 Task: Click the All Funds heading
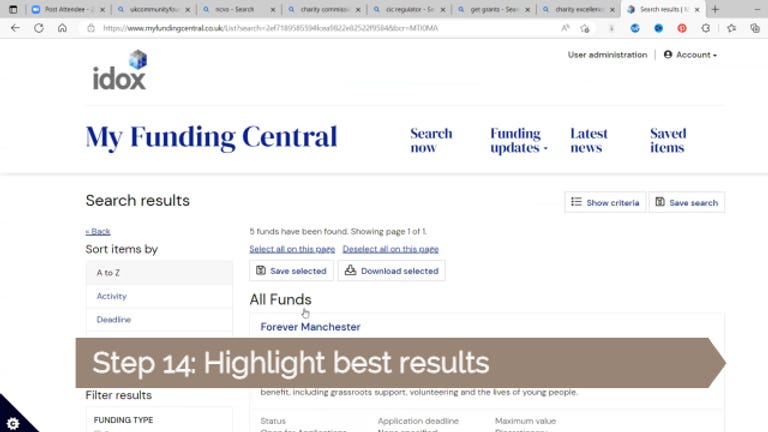tap(280, 299)
